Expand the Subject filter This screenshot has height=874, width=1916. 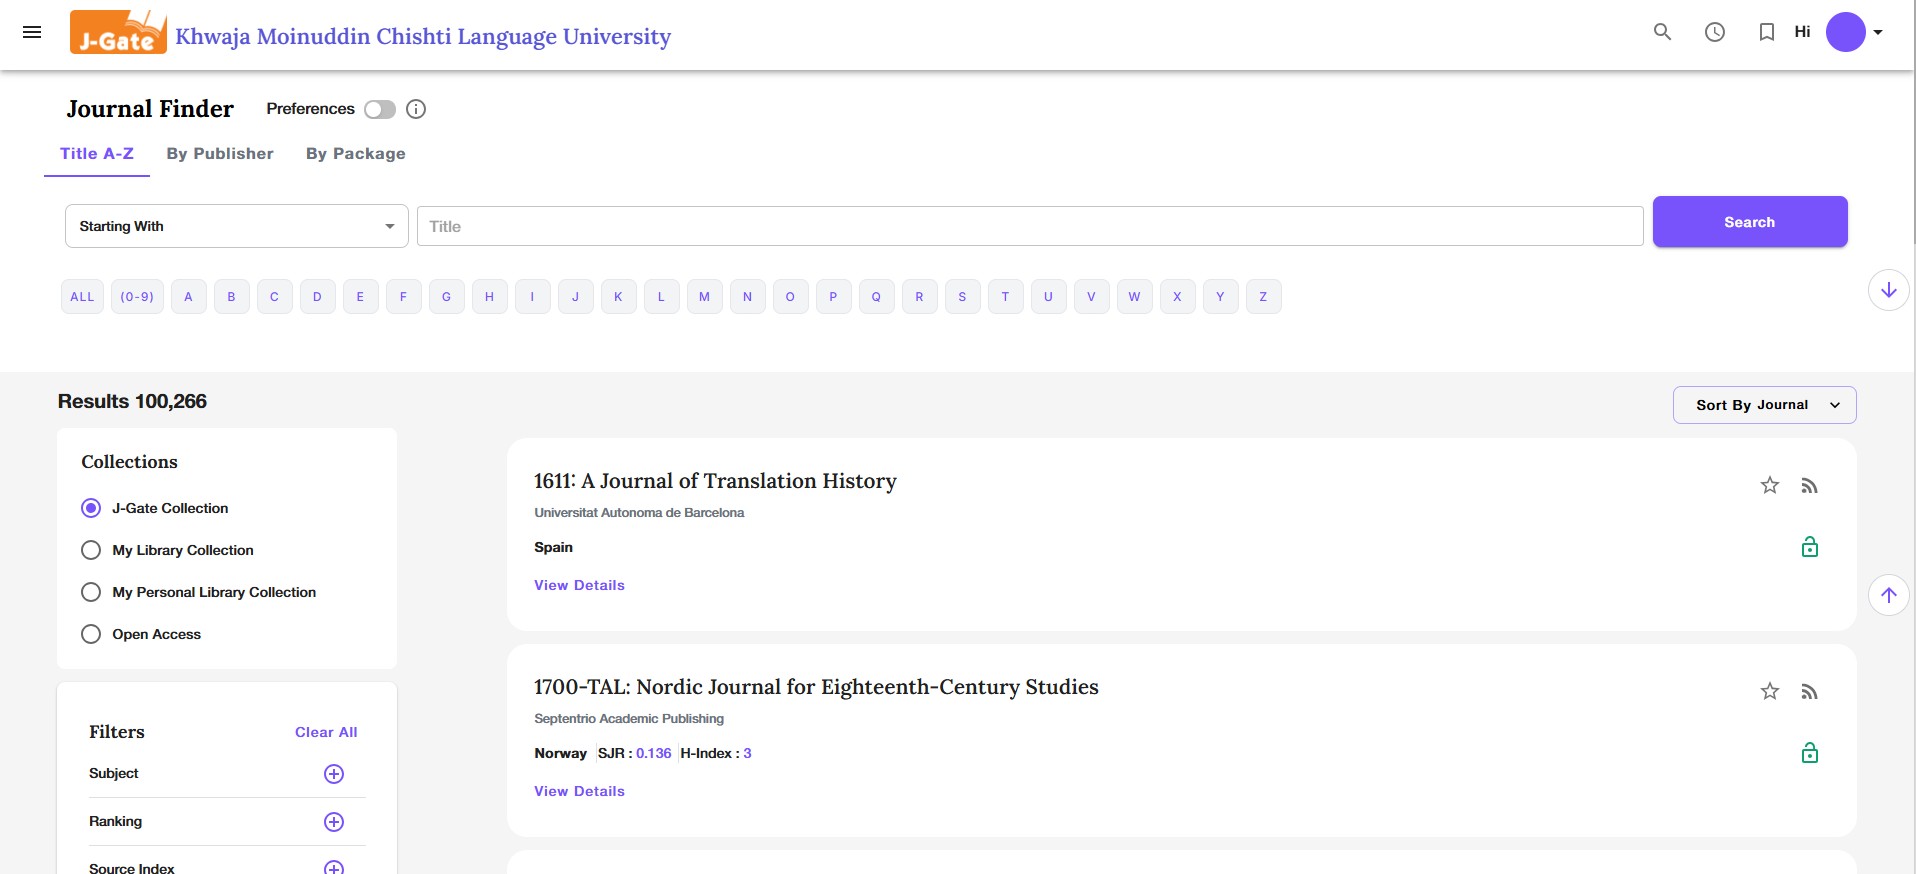[334, 774]
